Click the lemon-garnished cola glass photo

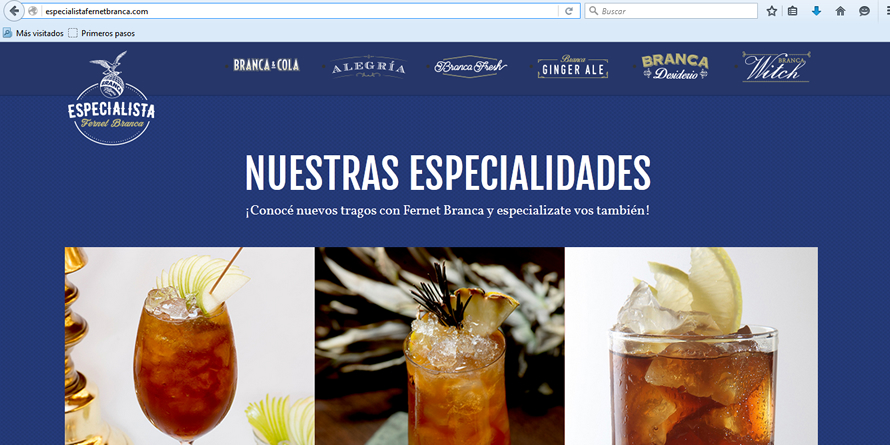(691, 346)
